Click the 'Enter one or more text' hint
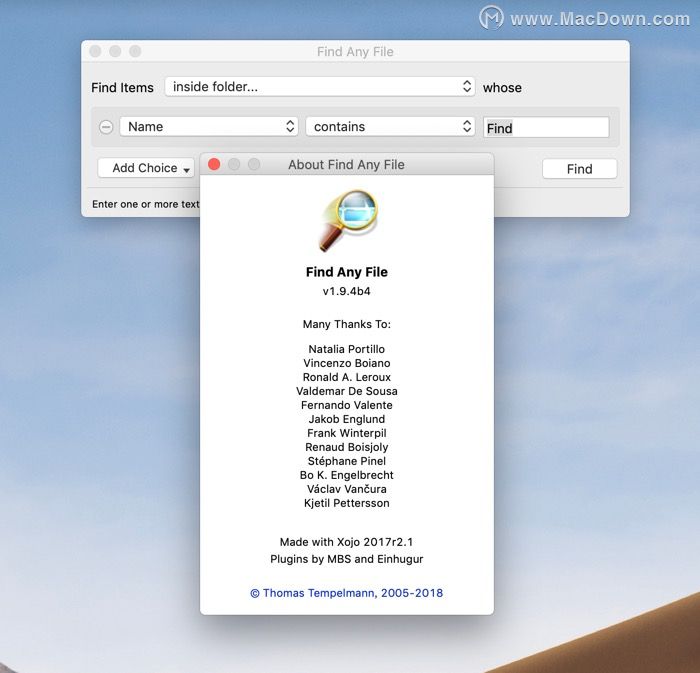The image size is (700, 673). pyautogui.click(x=146, y=204)
